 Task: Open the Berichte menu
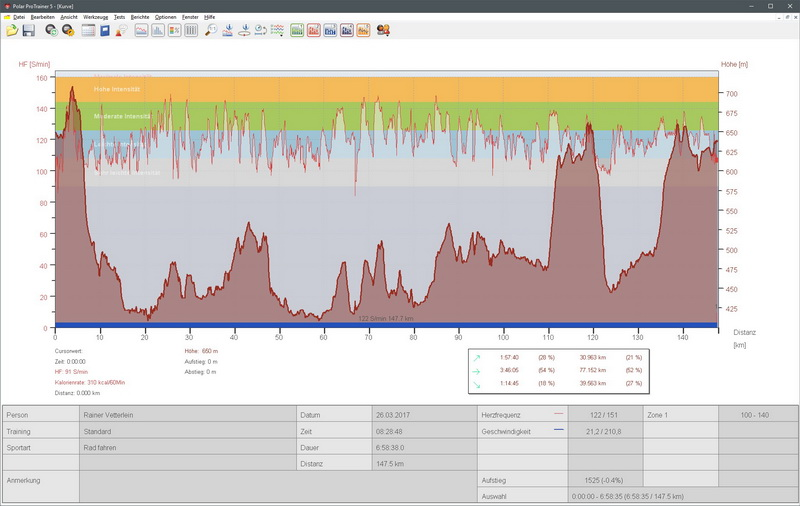point(140,18)
